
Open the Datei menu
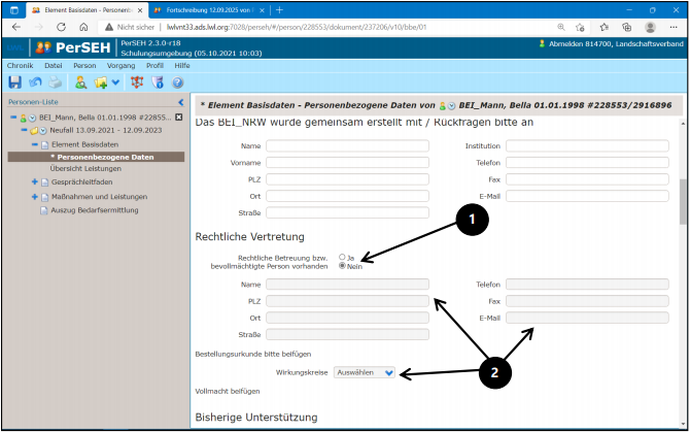coord(53,66)
